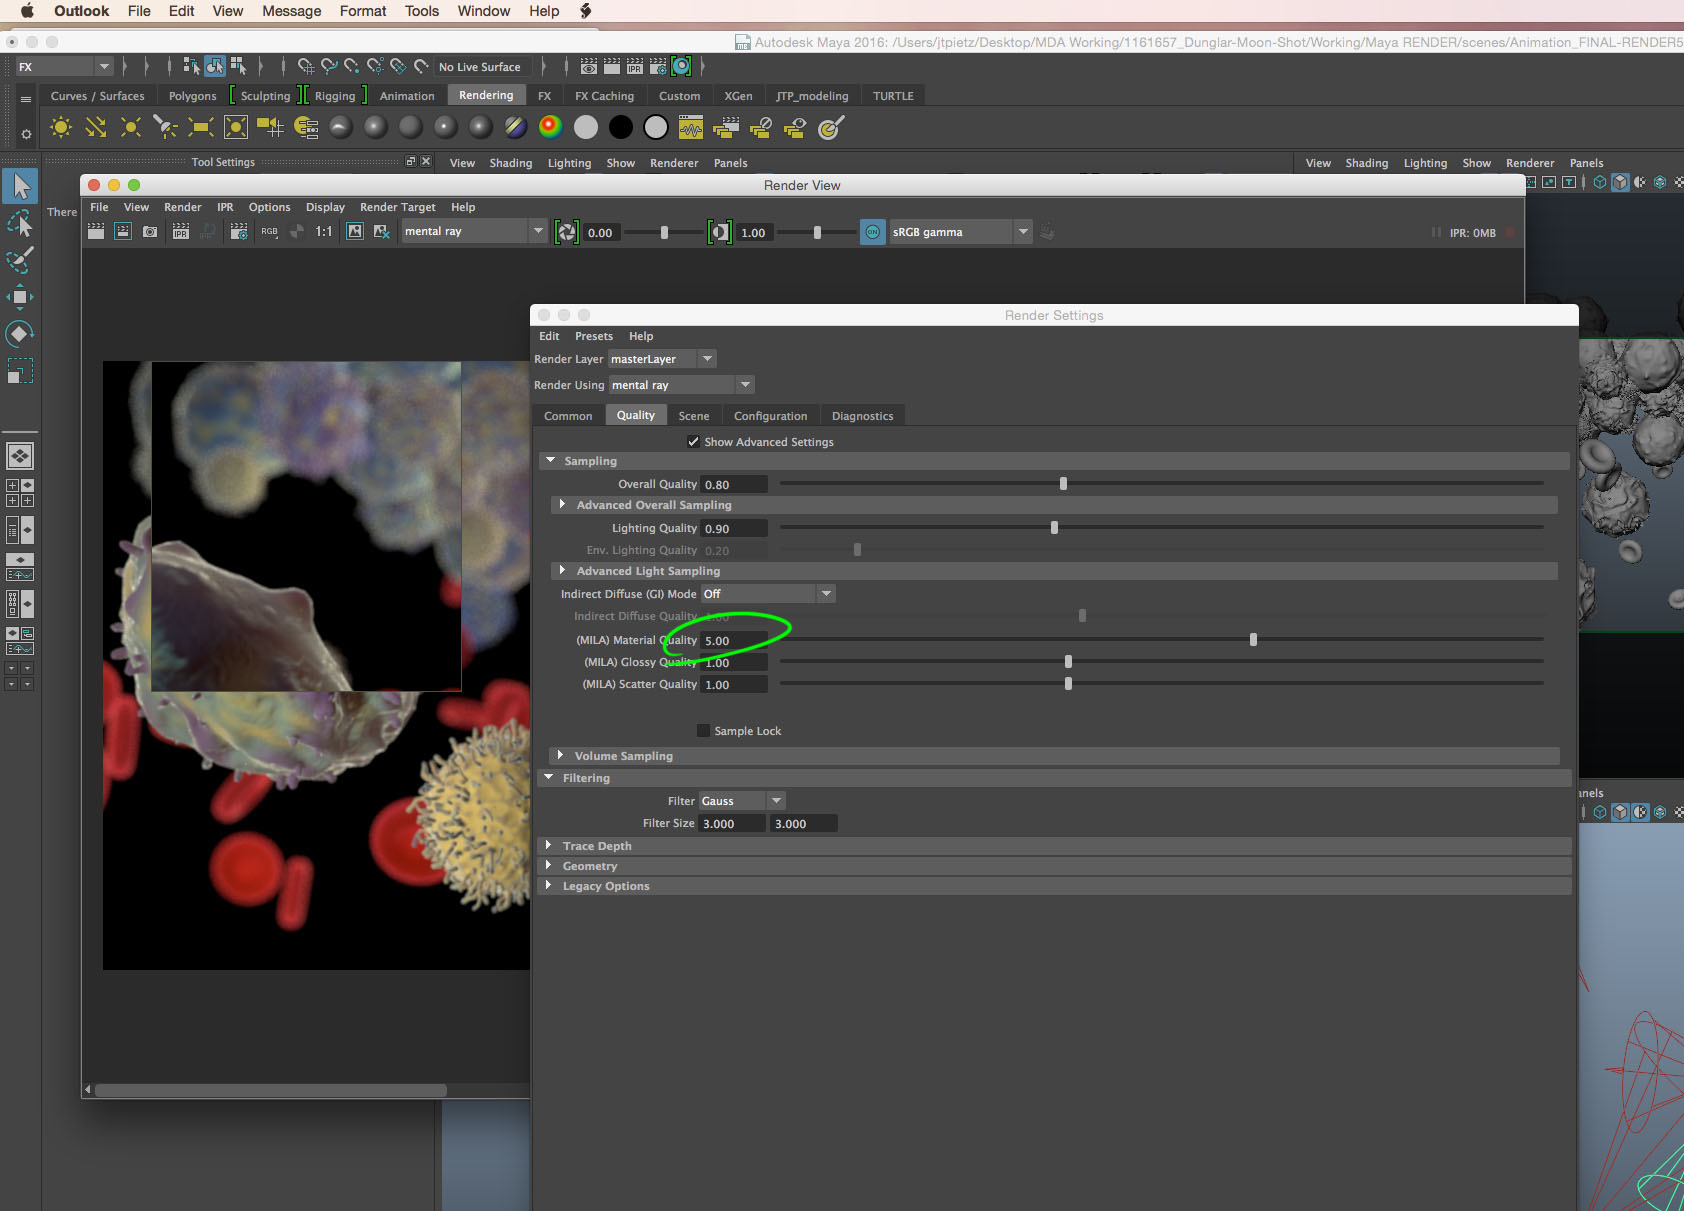Switch to the Scene tab in Render Settings
Viewport: 1684px width, 1211px height.
tap(694, 415)
